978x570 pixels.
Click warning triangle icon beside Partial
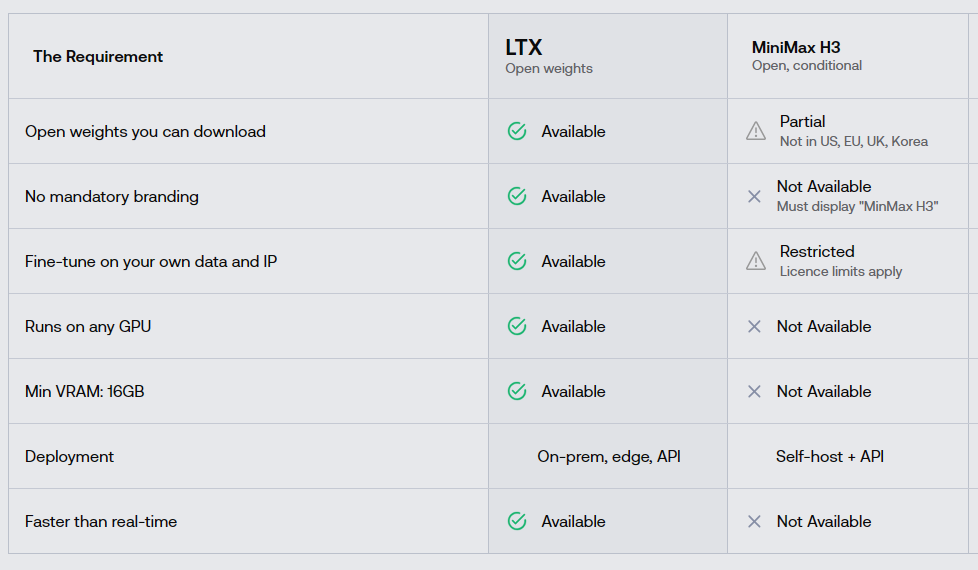[x=756, y=131]
